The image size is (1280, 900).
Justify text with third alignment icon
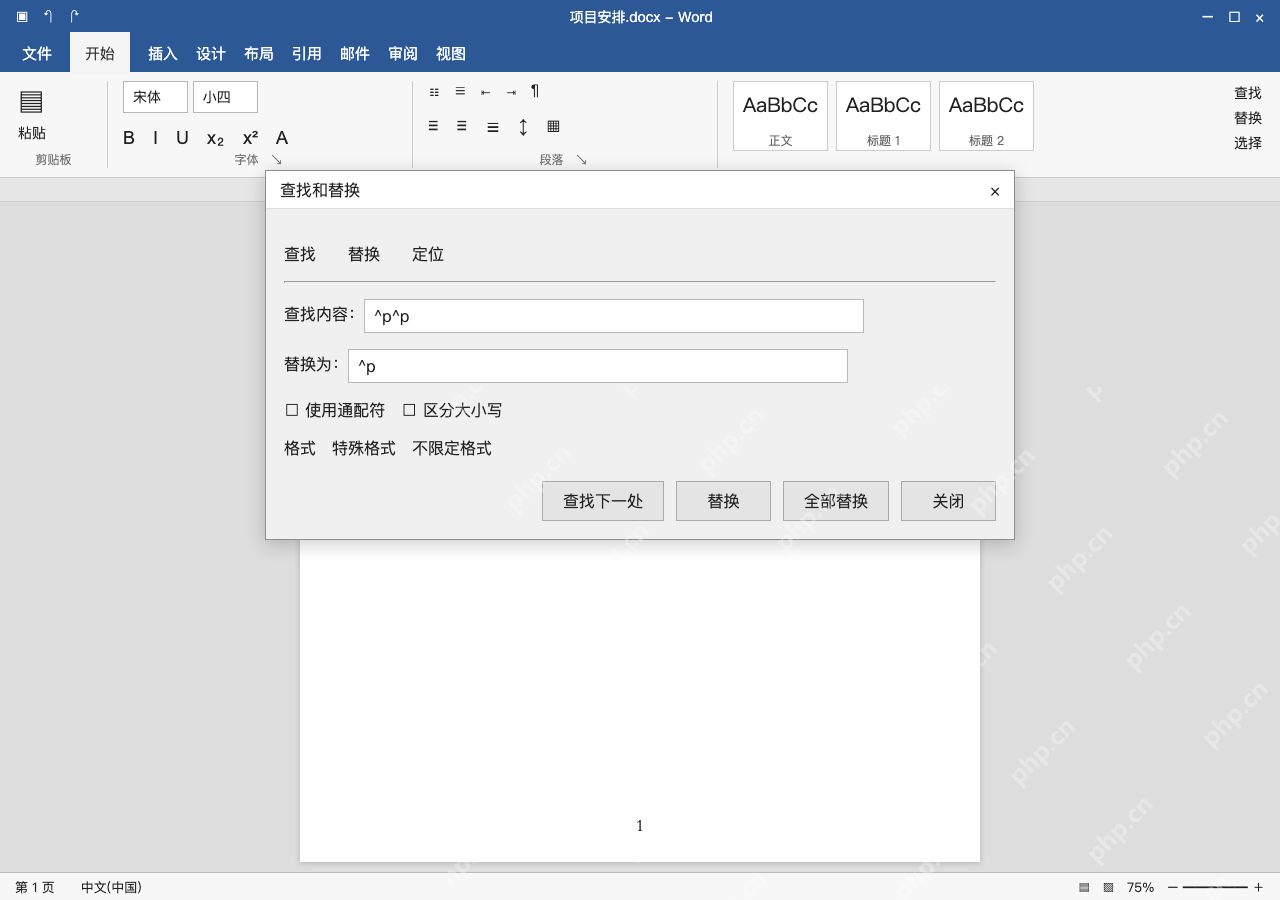tap(493, 127)
